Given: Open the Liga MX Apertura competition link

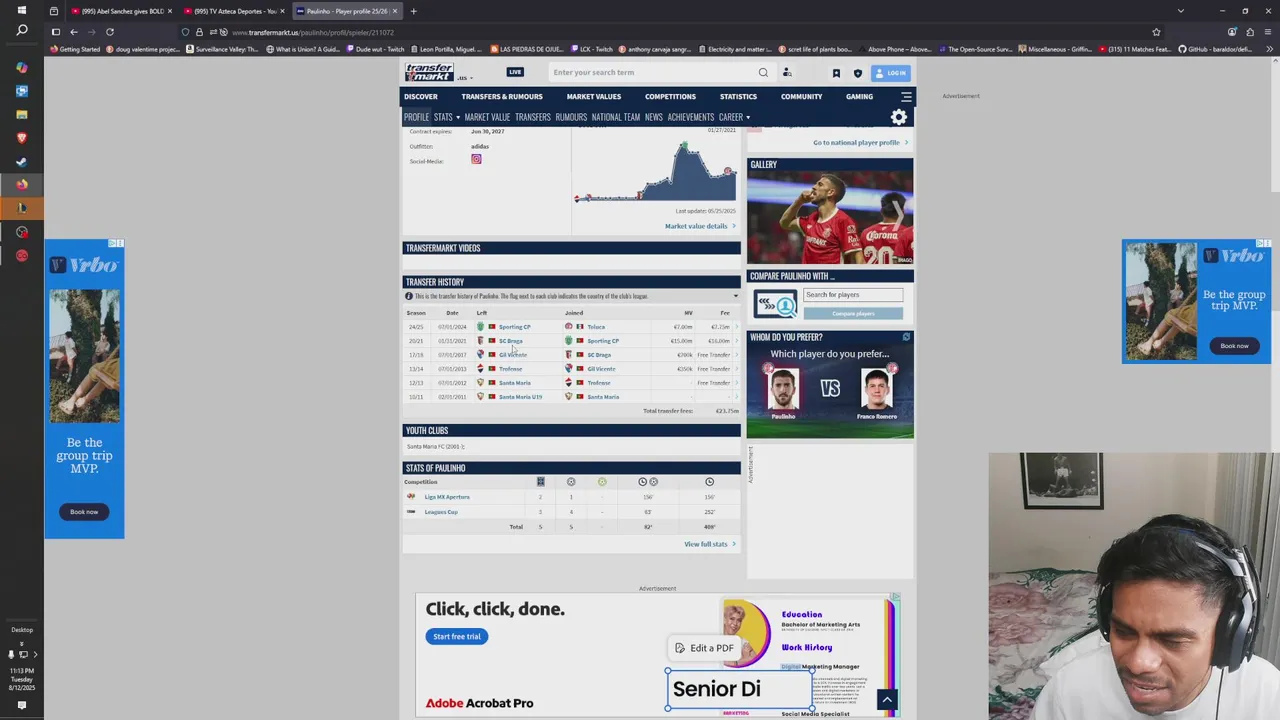Looking at the screenshot, I should coord(447,497).
